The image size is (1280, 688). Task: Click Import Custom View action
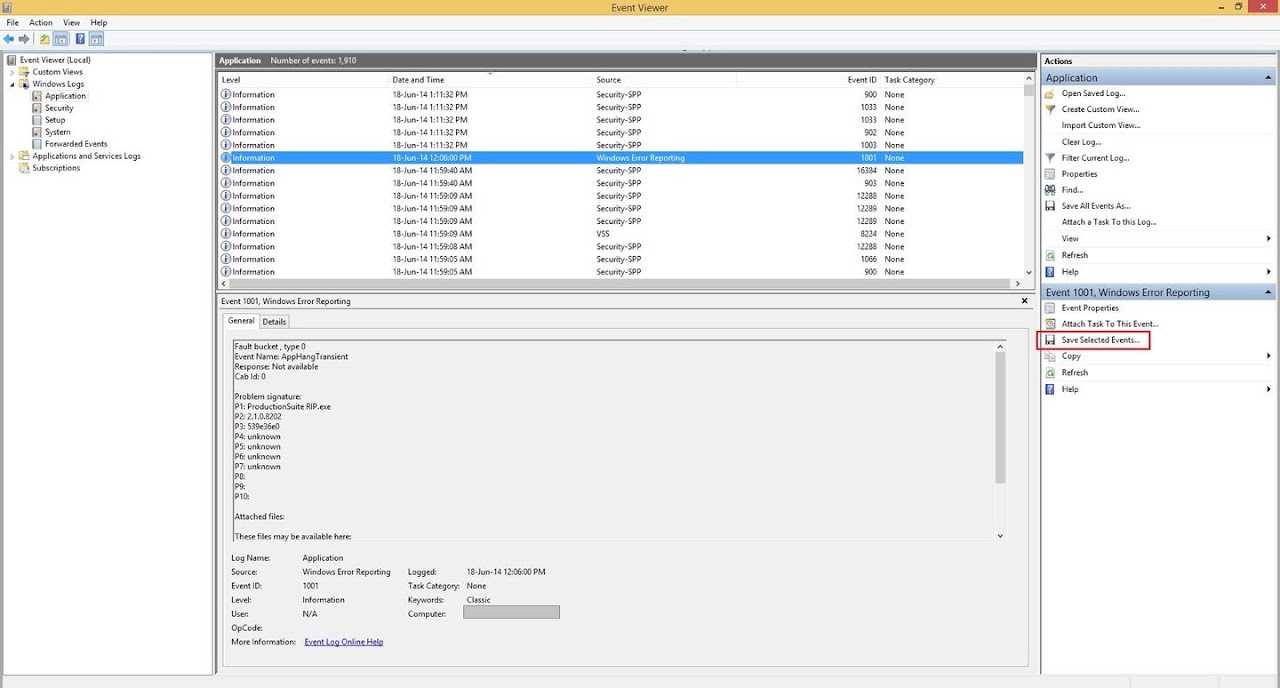(1101, 125)
